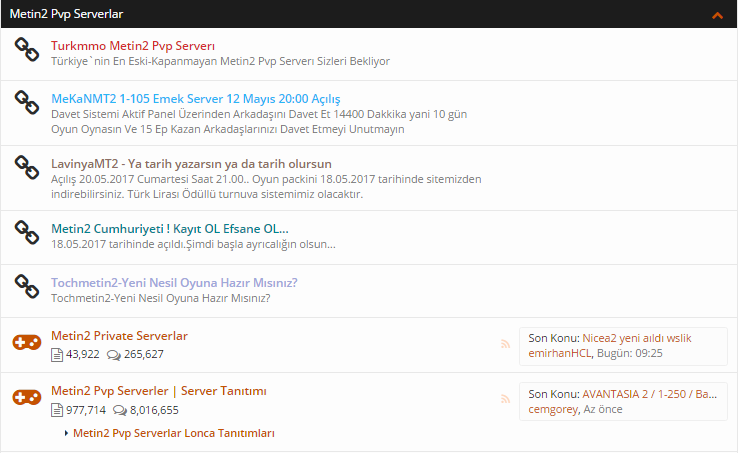The height and width of the screenshot is (453, 738).
Task: Open last topic Nicea2 yeni aıldı wslik
Action: [637, 338]
